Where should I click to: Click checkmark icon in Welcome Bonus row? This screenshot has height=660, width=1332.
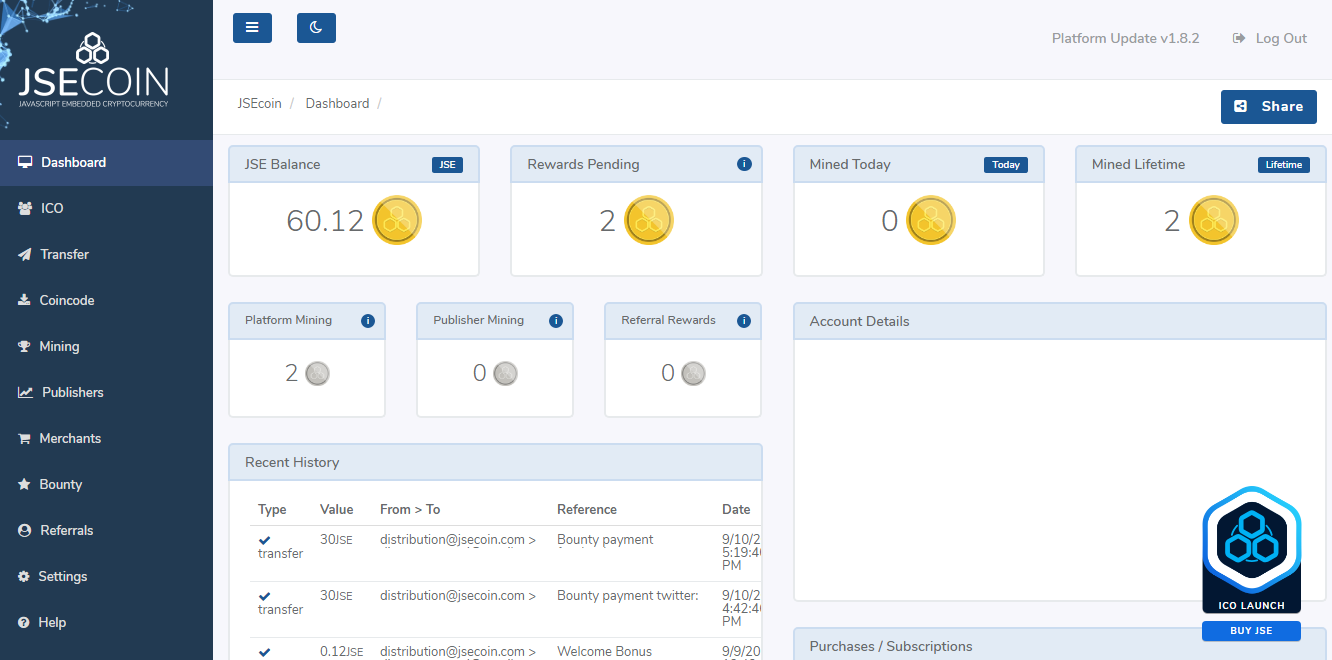[265, 652]
